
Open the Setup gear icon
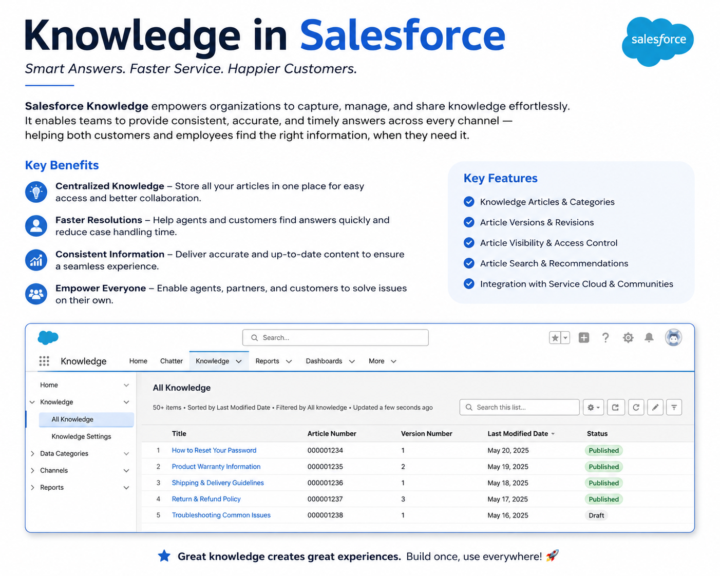pos(628,338)
